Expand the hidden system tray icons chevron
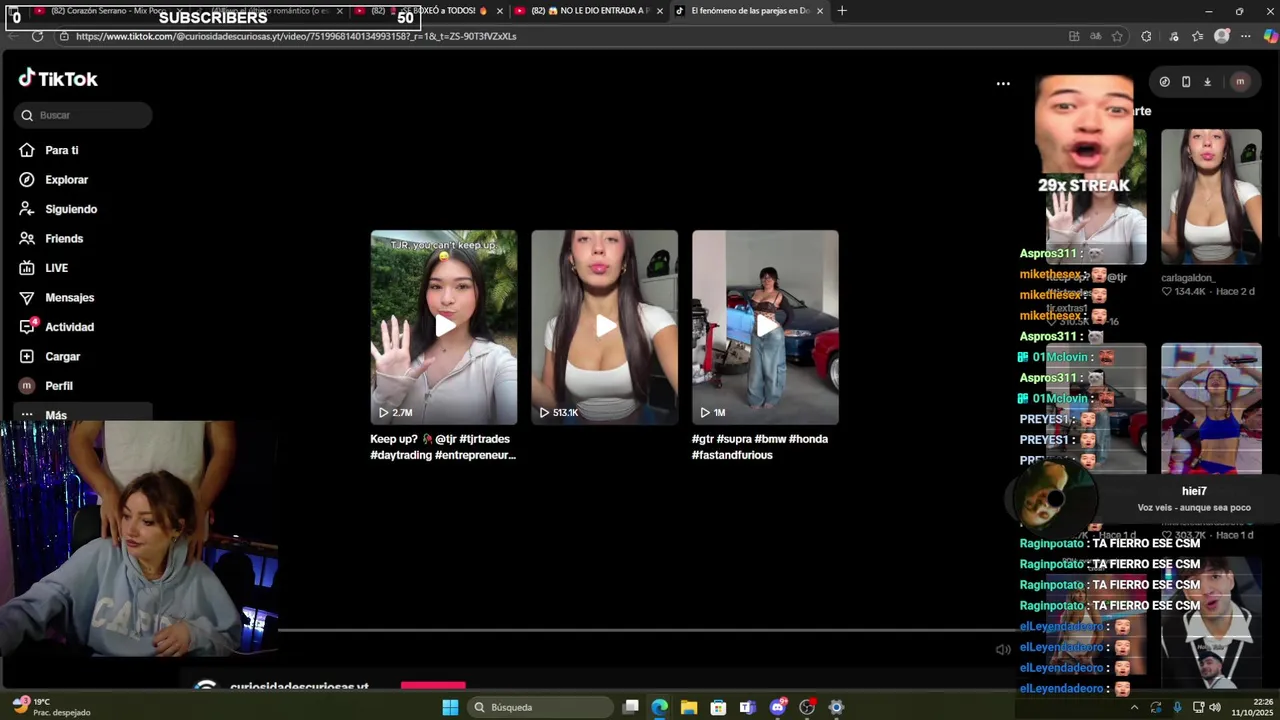This screenshot has height=720, width=1280. tap(1134, 707)
